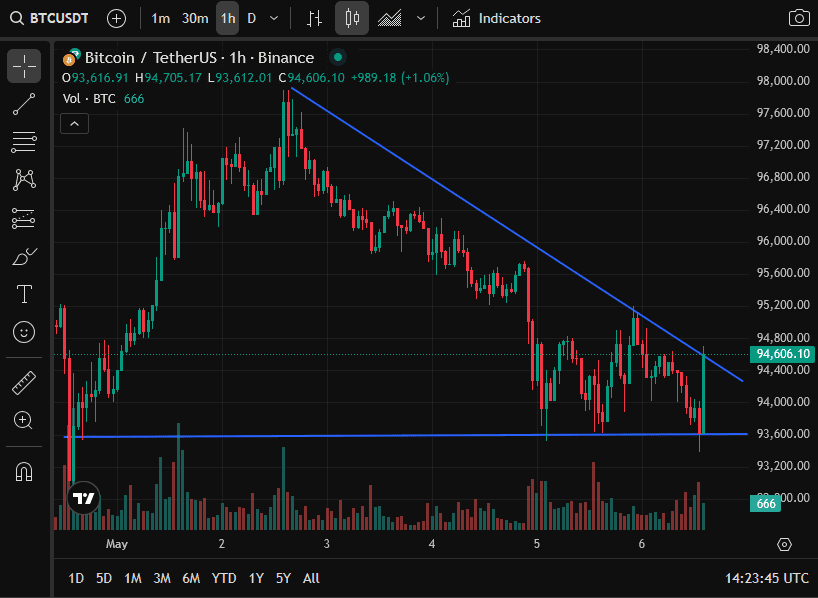Click the May date axis label

coord(116,544)
